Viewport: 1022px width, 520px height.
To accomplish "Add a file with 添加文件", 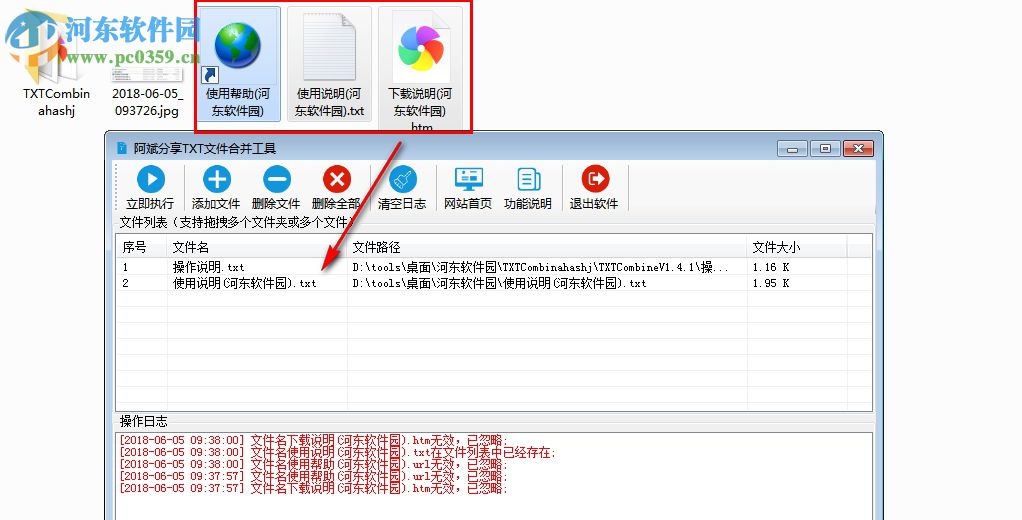I will pyautogui.click(x=216, y=188).
